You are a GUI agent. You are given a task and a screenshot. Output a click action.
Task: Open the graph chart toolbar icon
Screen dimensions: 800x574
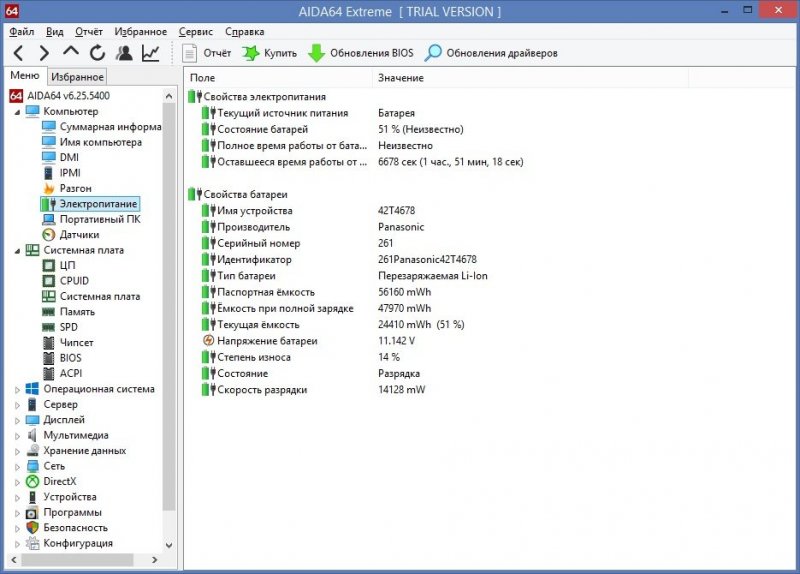pyautogui.click(x=151, y=53)
